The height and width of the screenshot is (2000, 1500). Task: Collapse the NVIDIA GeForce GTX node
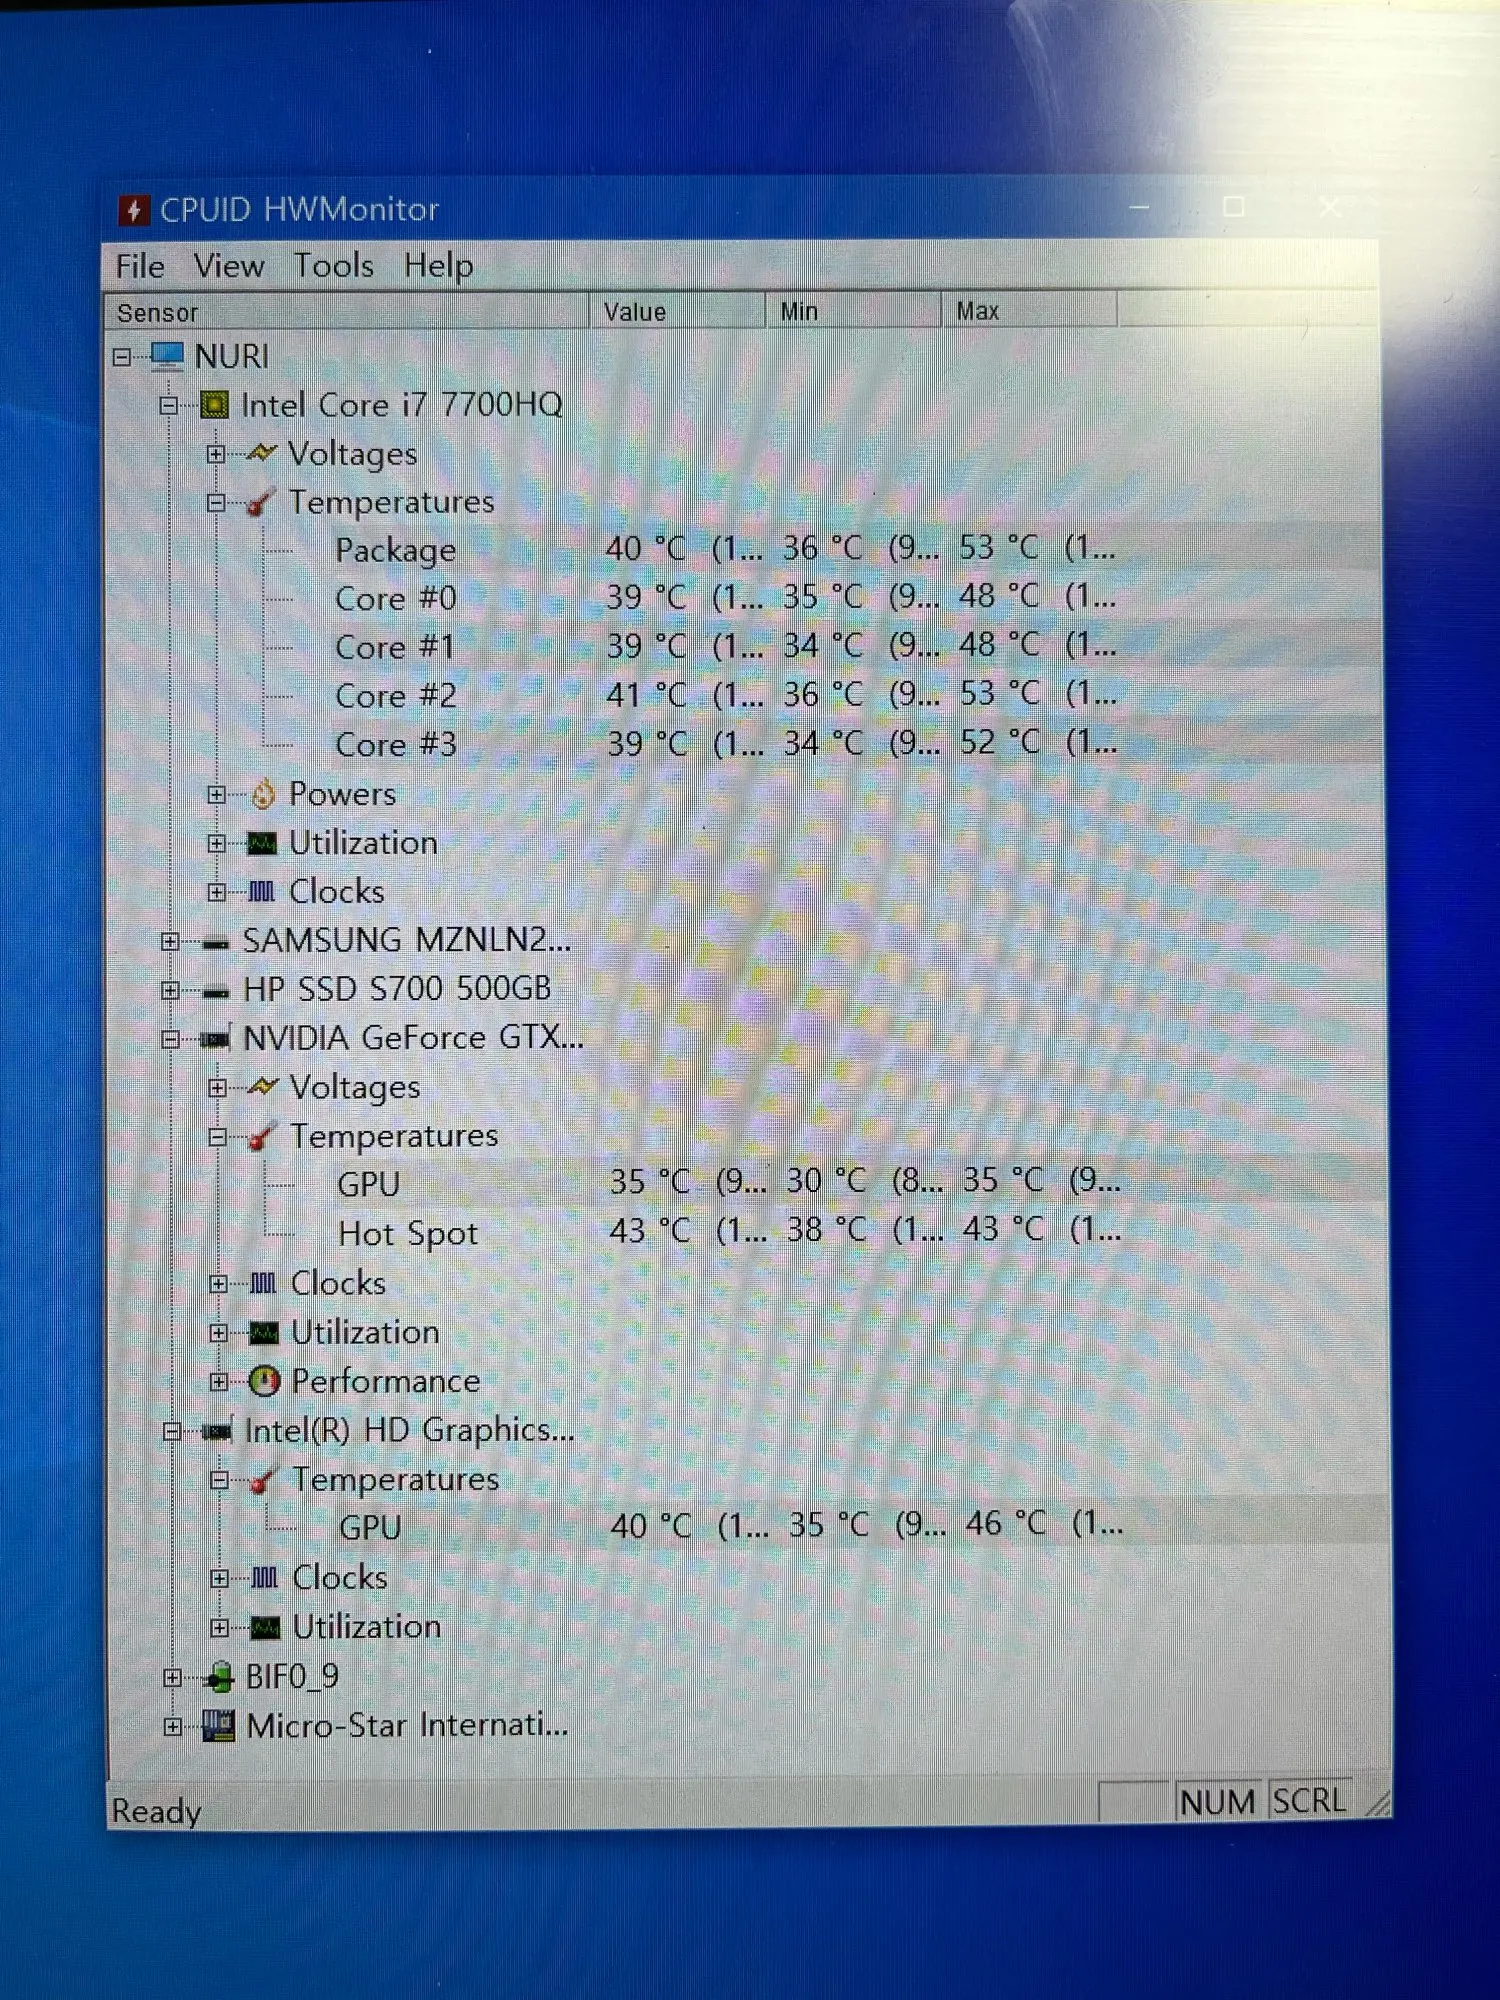click(x=171, y=1040)
